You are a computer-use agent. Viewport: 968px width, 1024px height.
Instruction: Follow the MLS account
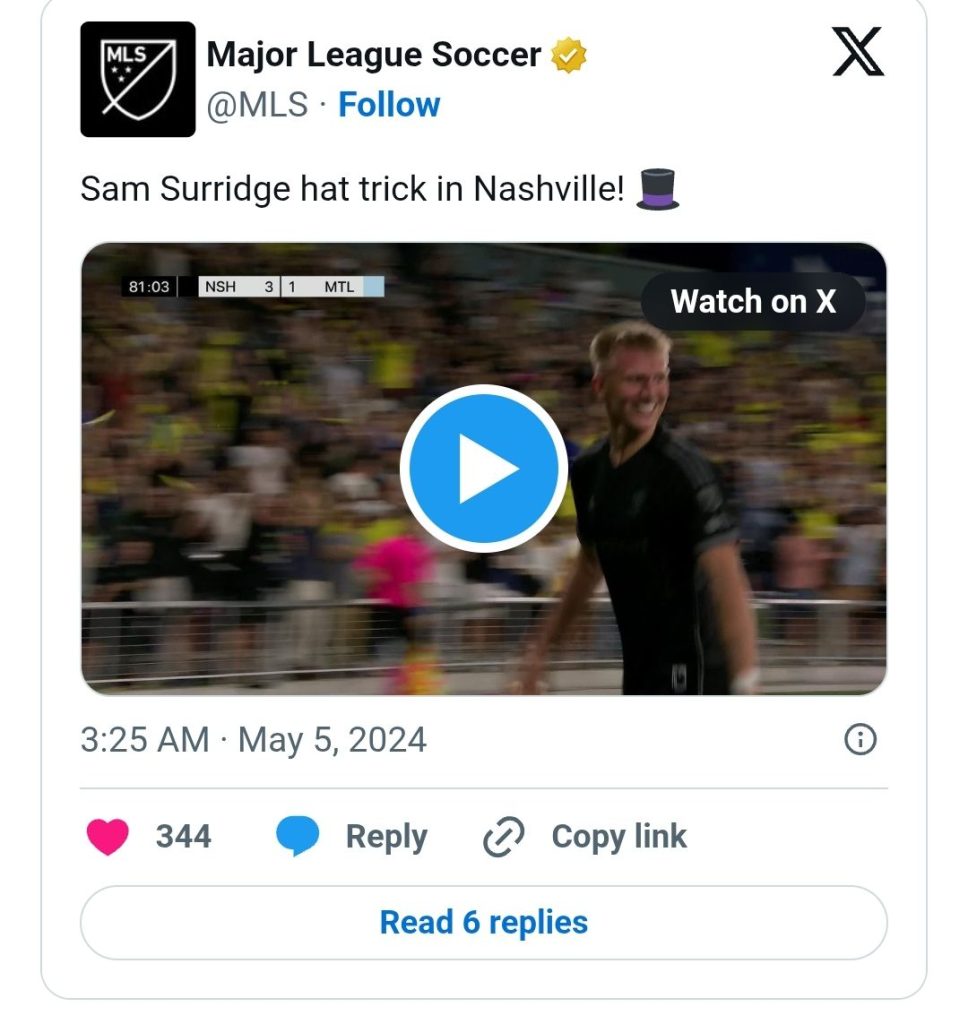click(x=389, y=105)
